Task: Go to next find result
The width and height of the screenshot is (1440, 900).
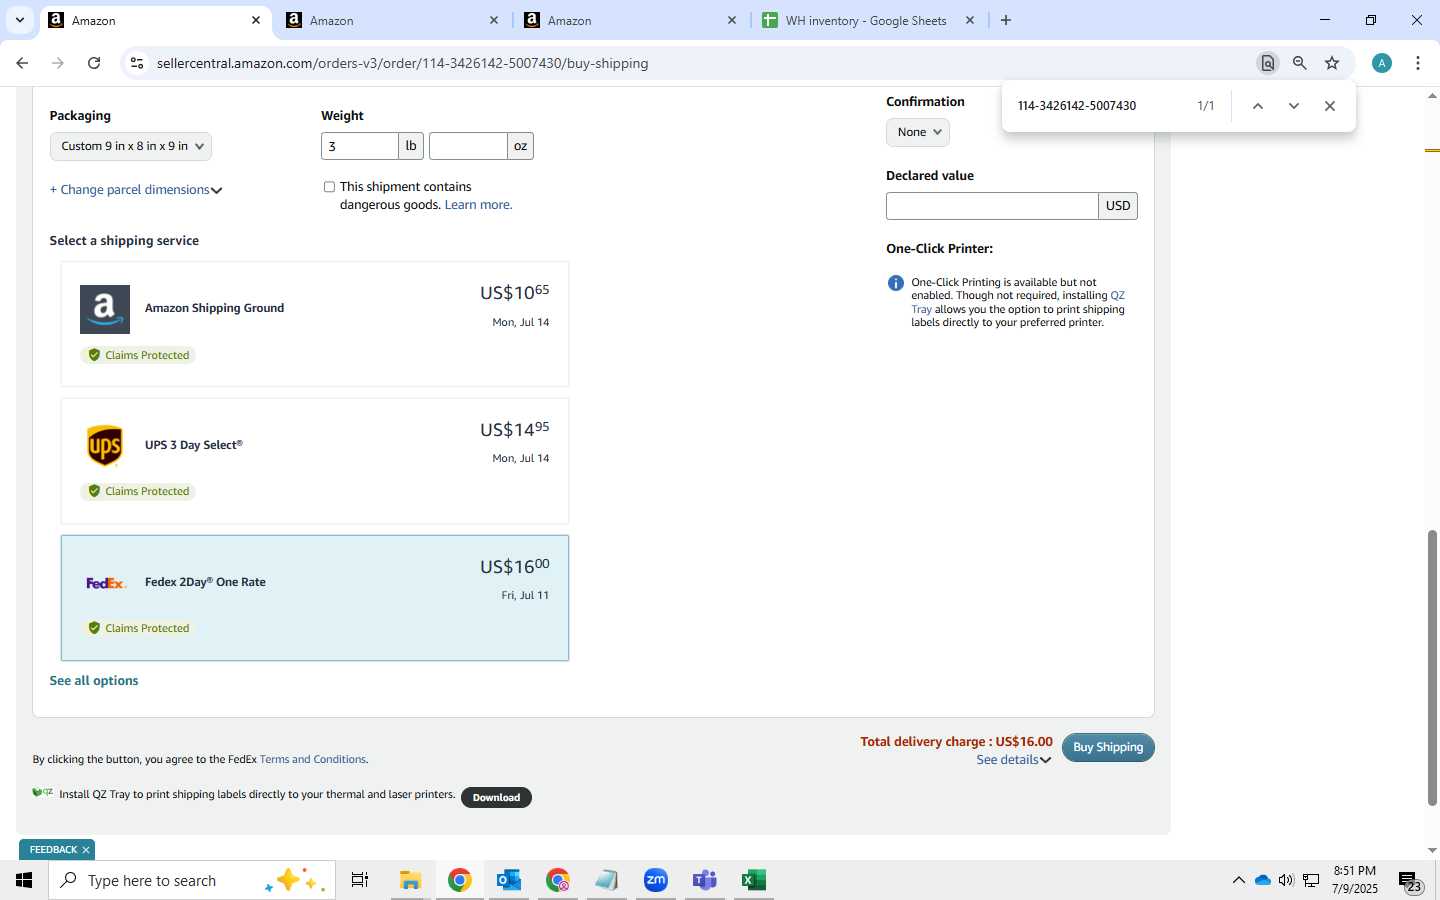Action: coord(1294,106)
